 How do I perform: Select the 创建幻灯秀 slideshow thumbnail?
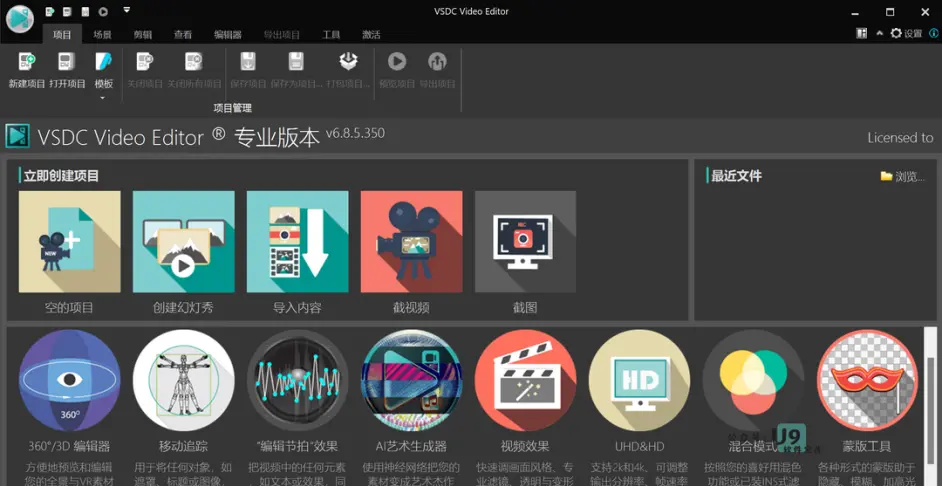(x=183, y=241)
